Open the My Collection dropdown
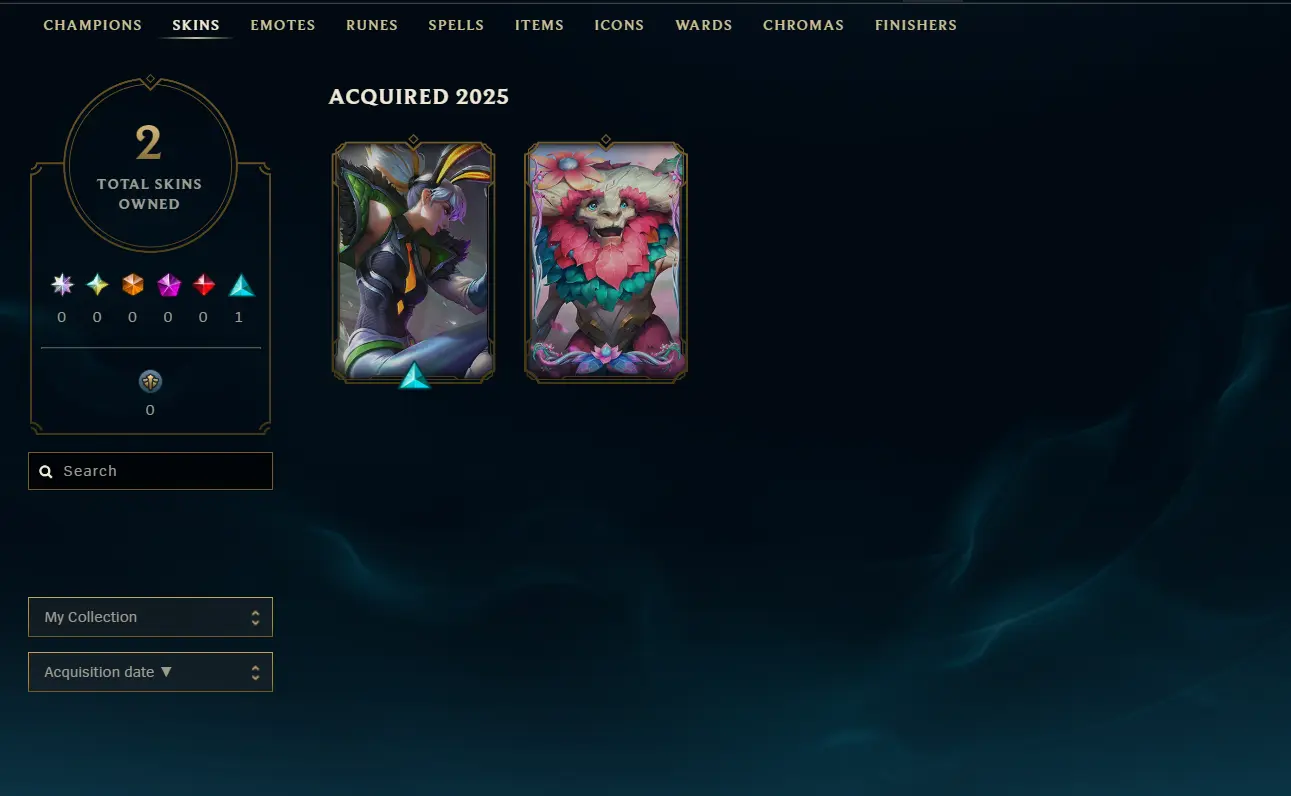The width and height of the screenshot is (1291, 796). point(150,617)
